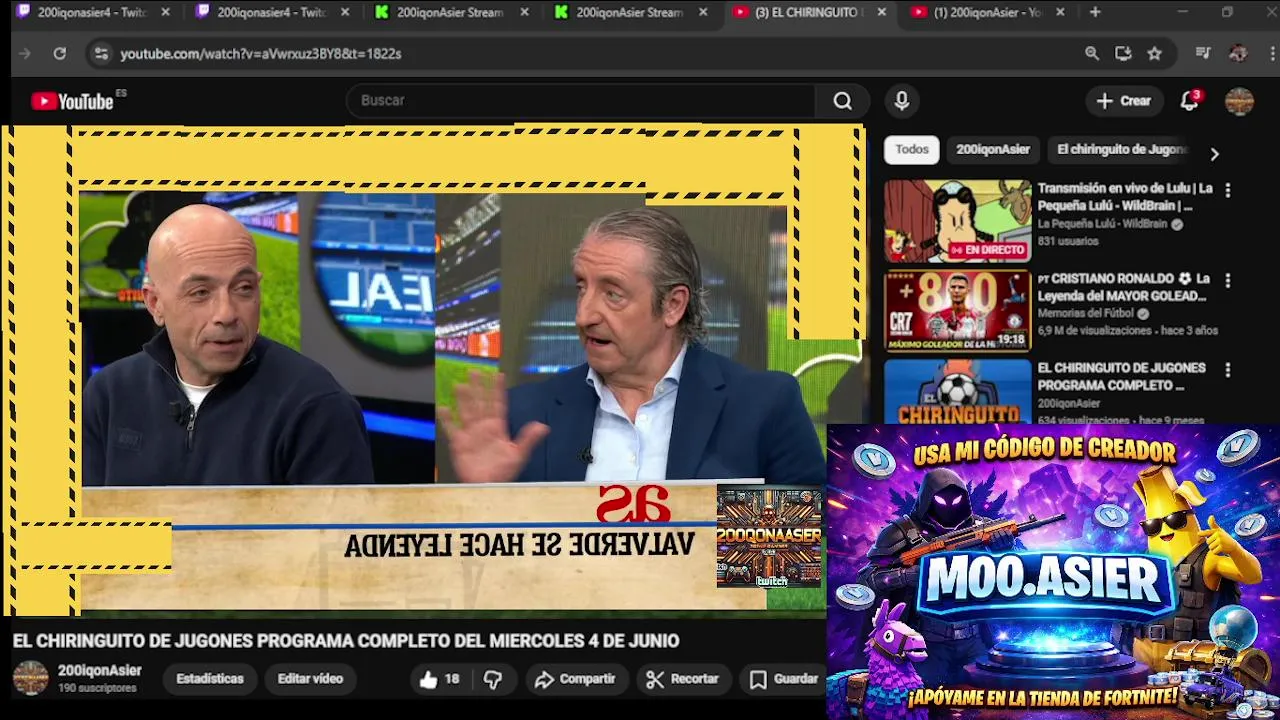Open El Chiringuito suggested video thumbnail

tap(957, 392)
